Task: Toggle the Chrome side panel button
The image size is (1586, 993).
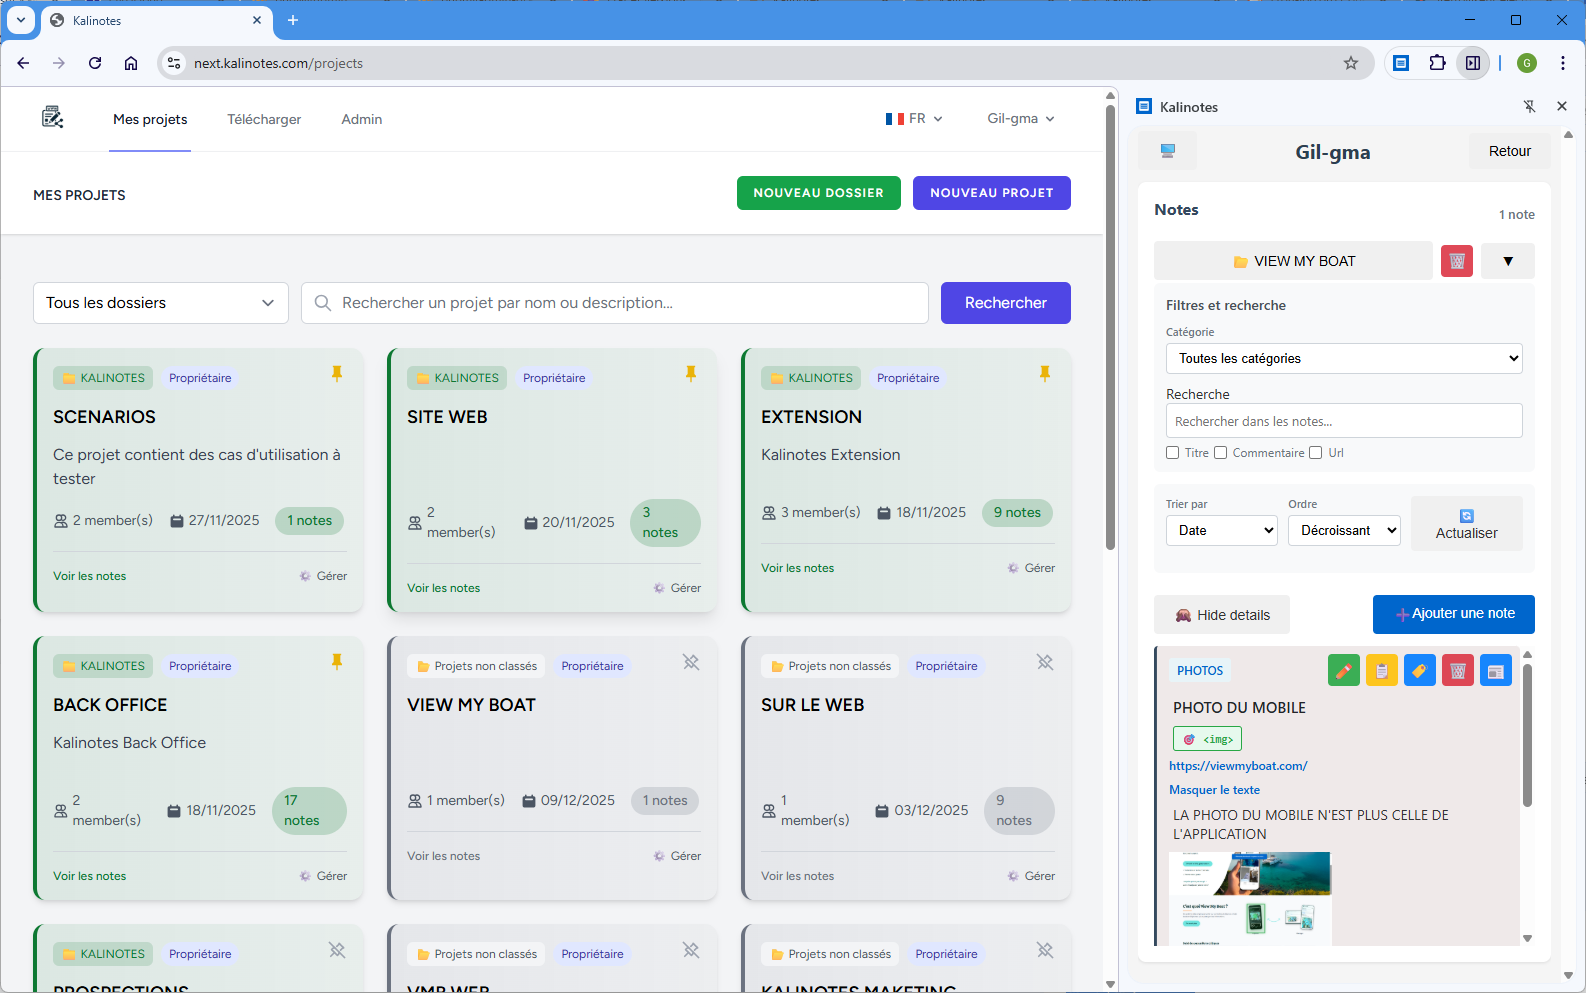Action: [1473, 63]
